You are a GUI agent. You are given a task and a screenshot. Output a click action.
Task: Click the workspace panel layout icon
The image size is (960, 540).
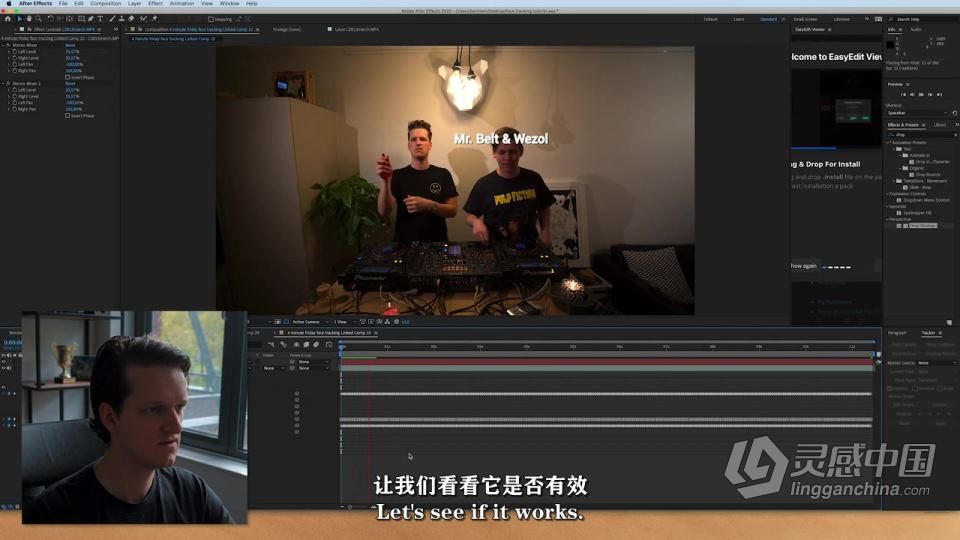tap(879, 19)
